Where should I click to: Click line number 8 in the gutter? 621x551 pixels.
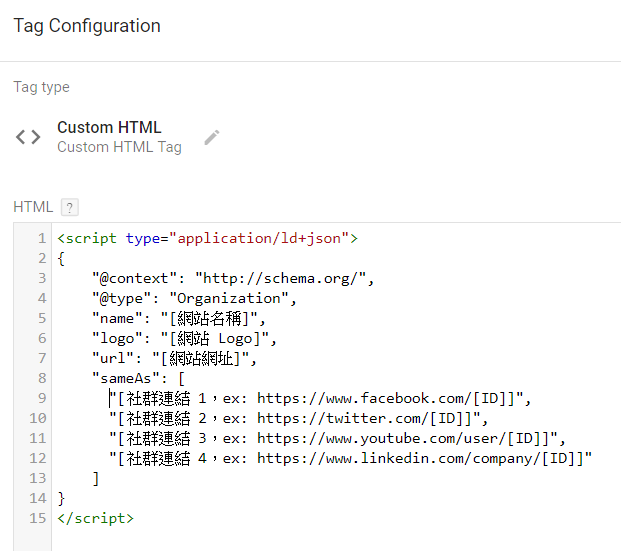[x=41, y=378]
